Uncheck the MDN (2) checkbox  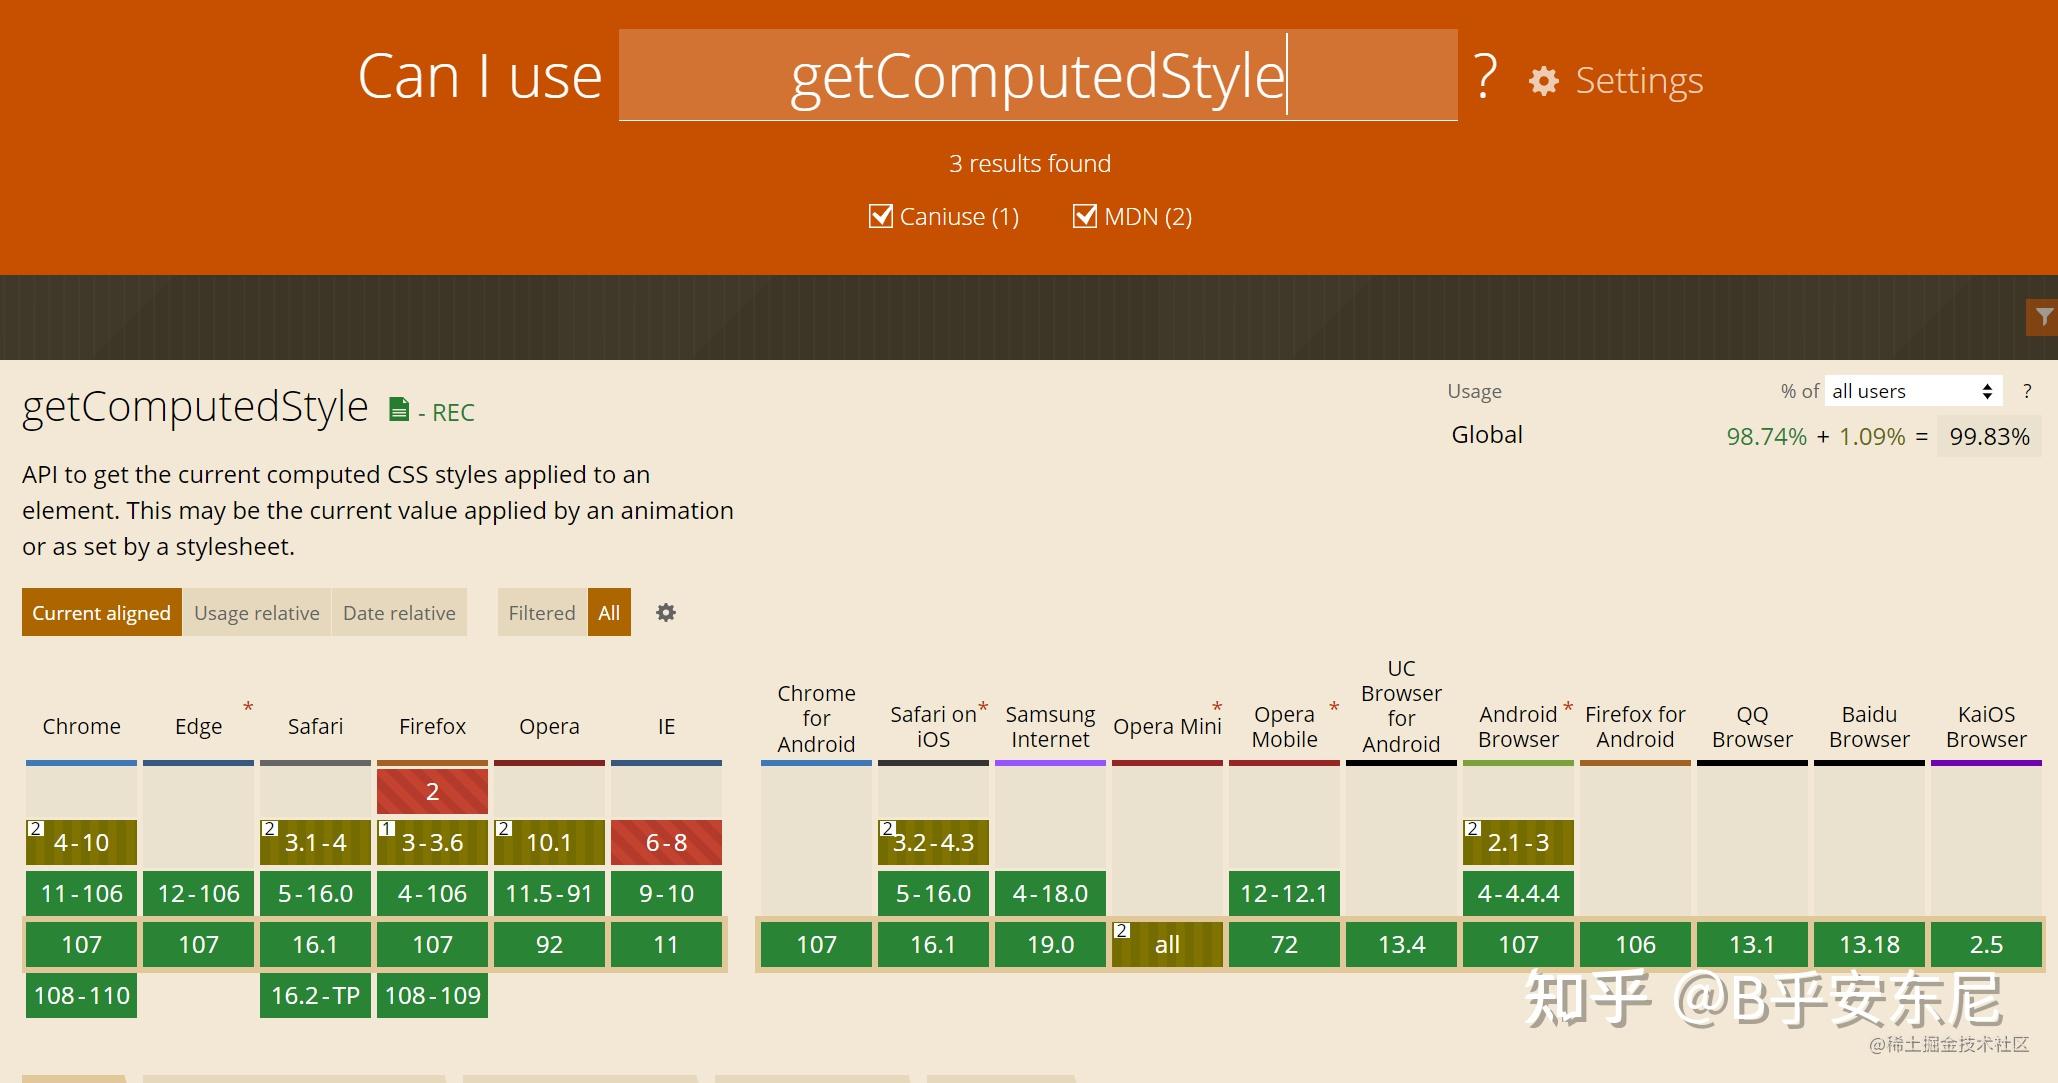1085,216
